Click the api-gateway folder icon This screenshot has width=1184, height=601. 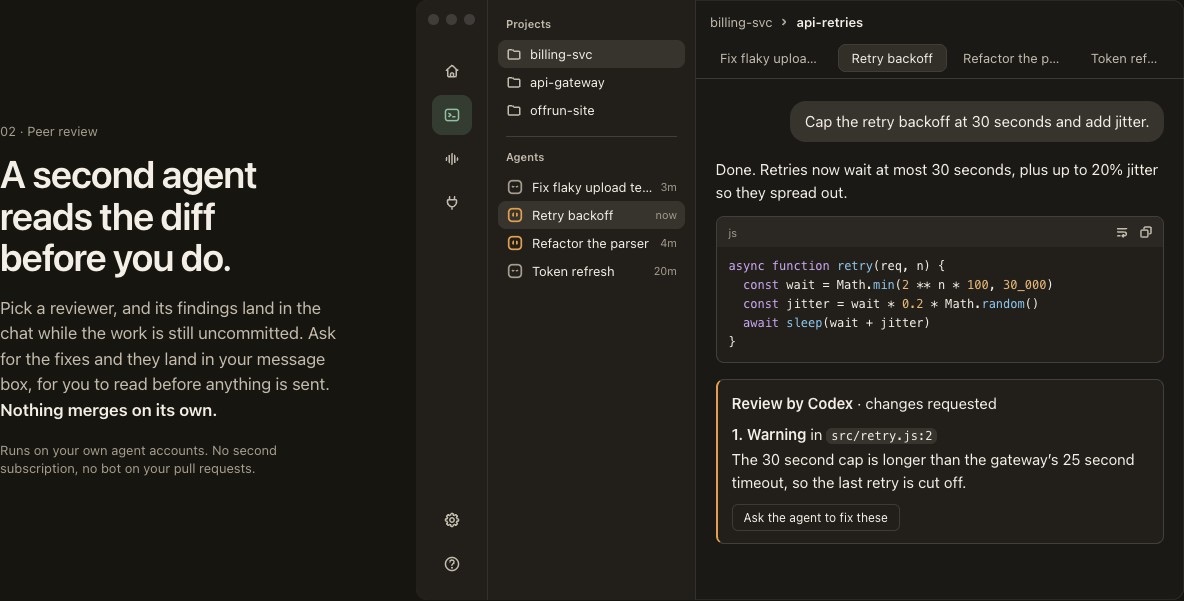tap(514, 82)
